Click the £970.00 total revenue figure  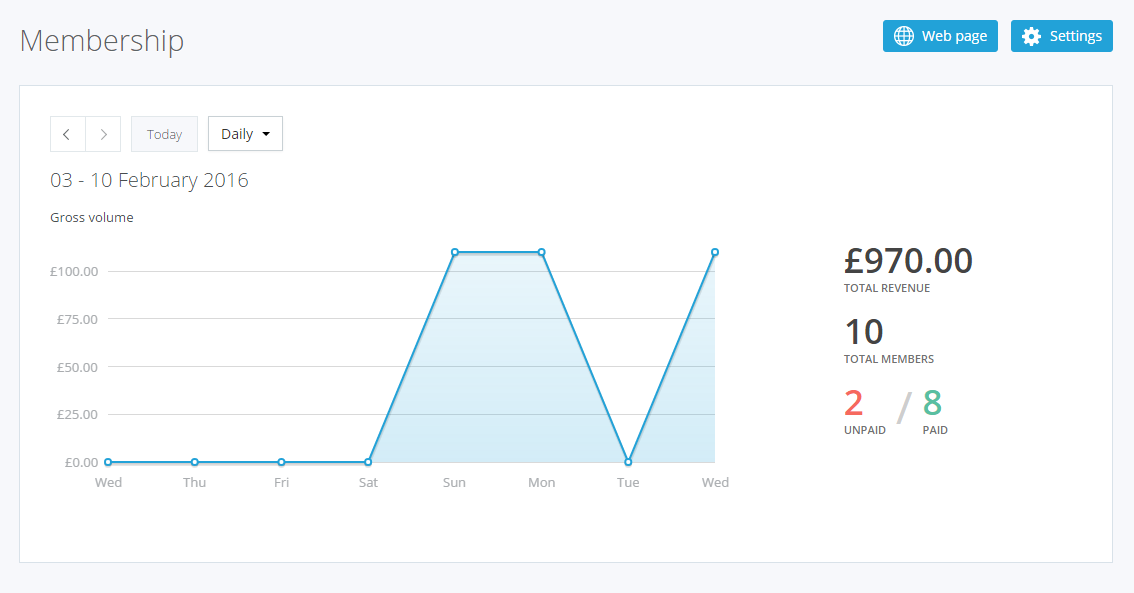coord(908,261)
